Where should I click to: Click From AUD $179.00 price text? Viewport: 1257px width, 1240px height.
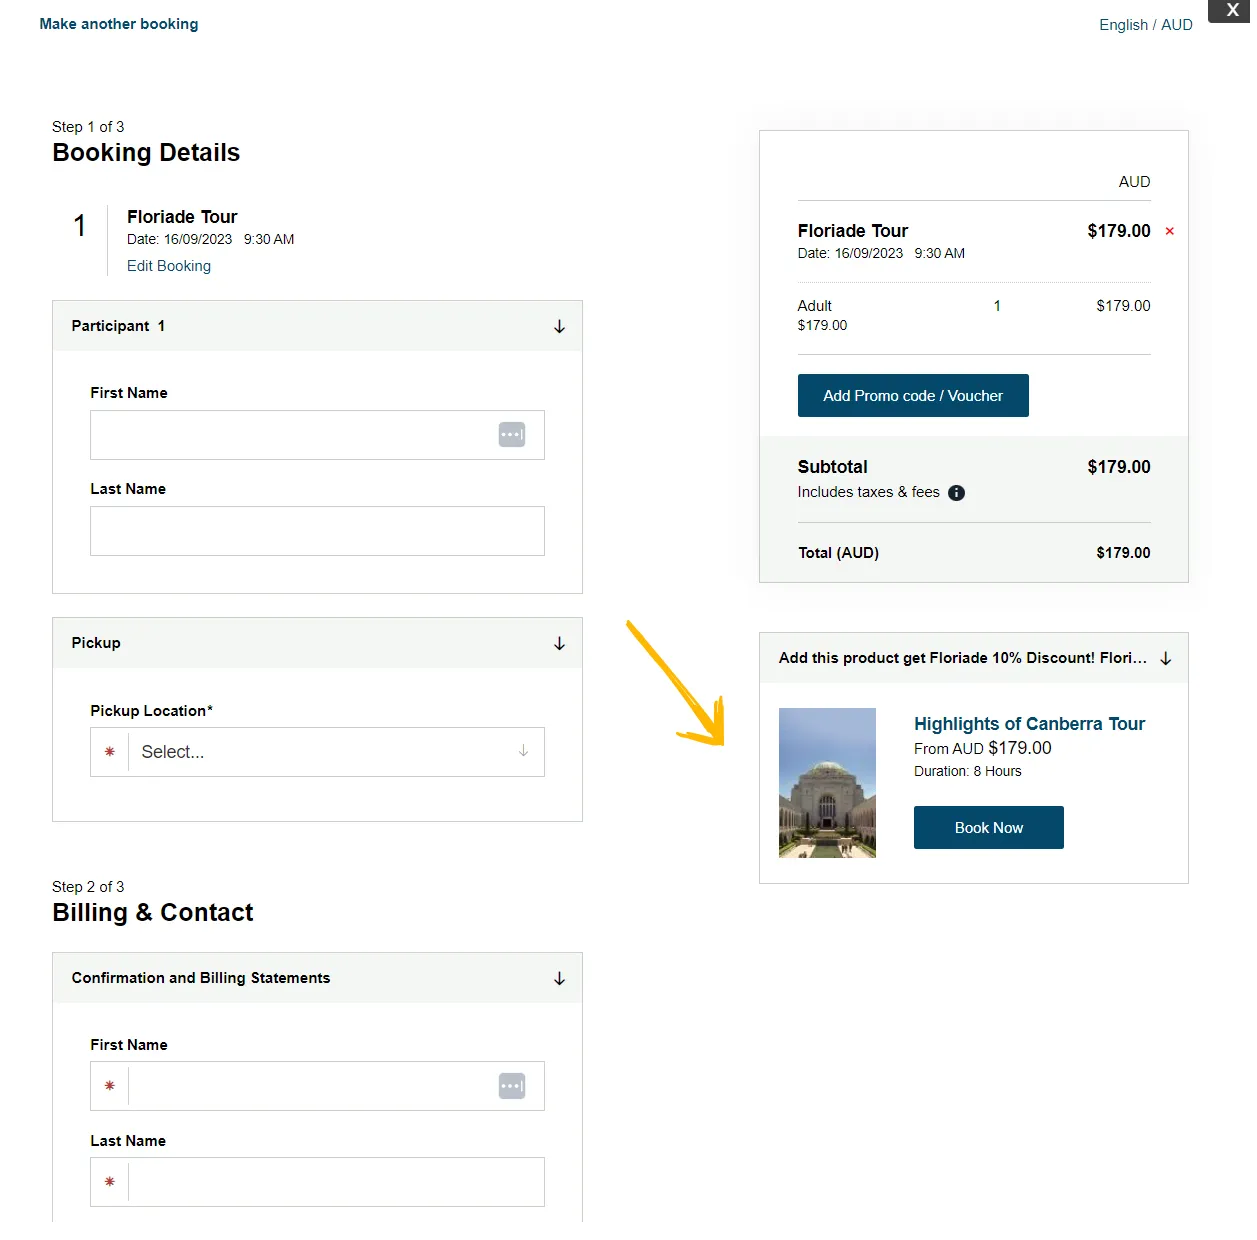click(x=983, y=748)
